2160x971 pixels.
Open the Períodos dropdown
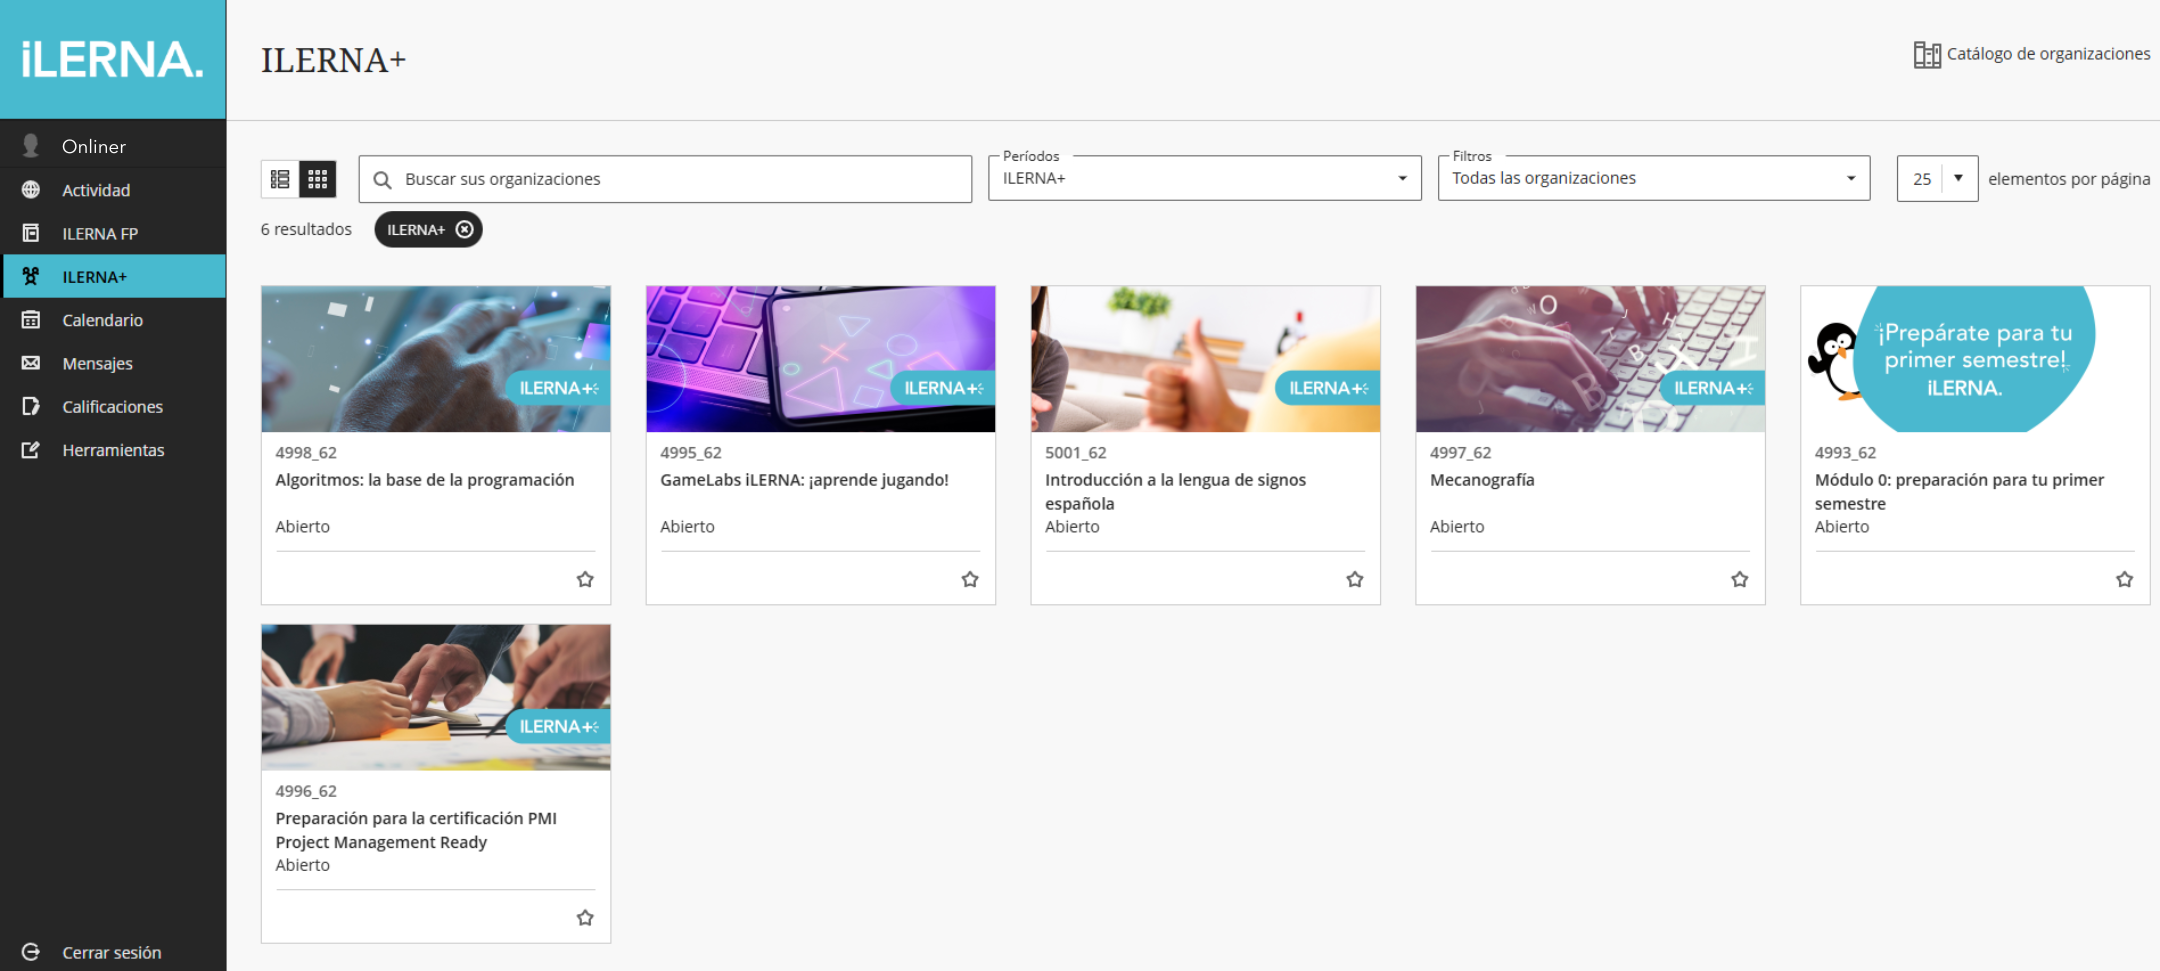coord(1205,178)
